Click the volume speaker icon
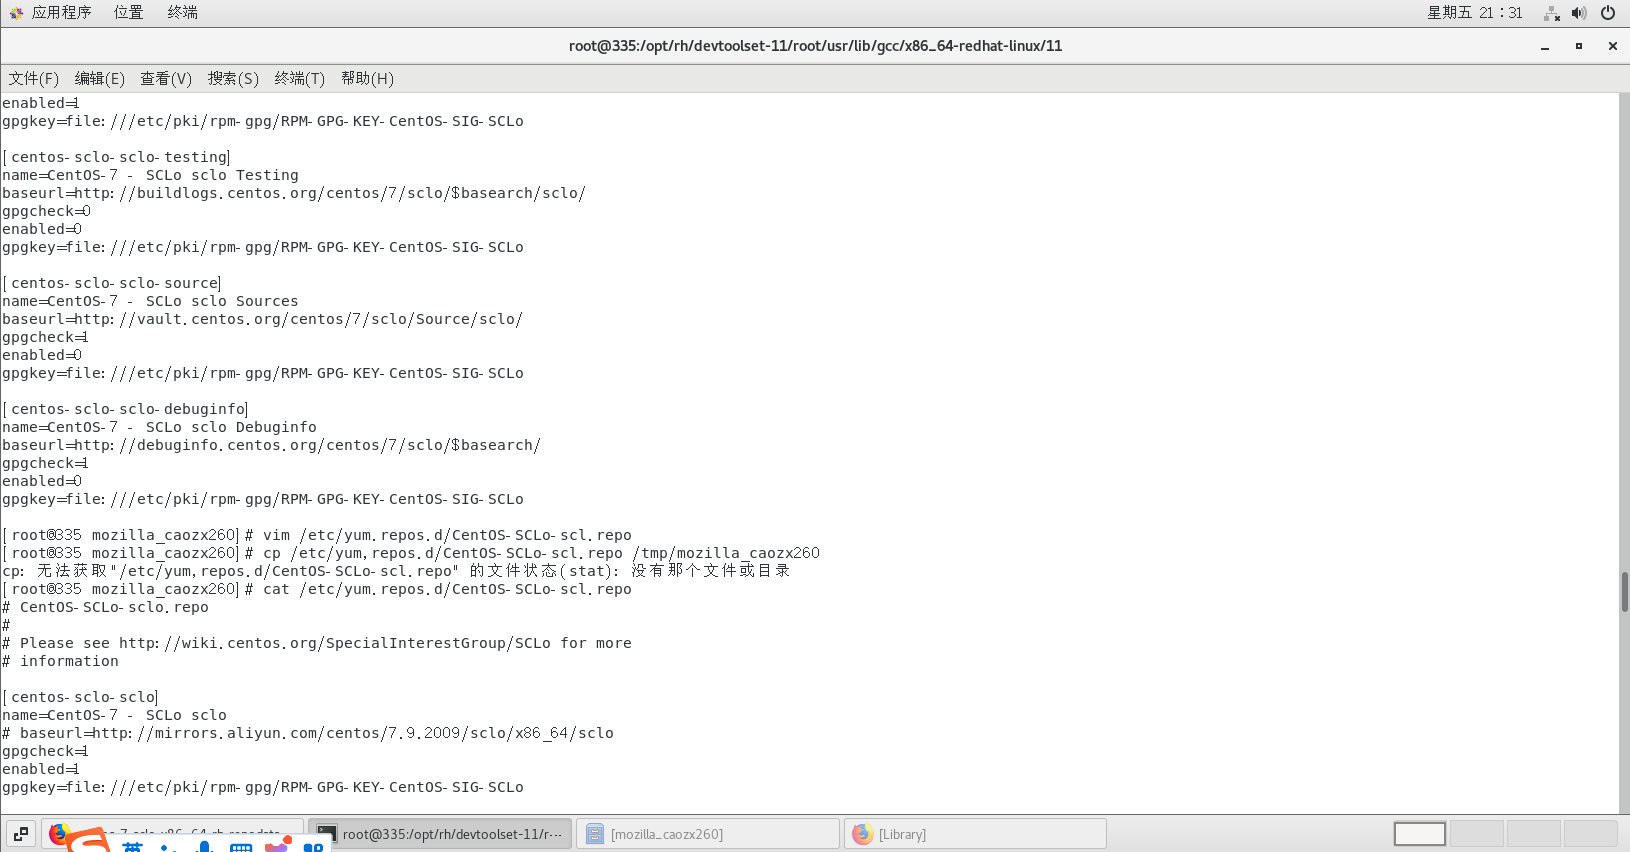 (x=1579, y=13)
